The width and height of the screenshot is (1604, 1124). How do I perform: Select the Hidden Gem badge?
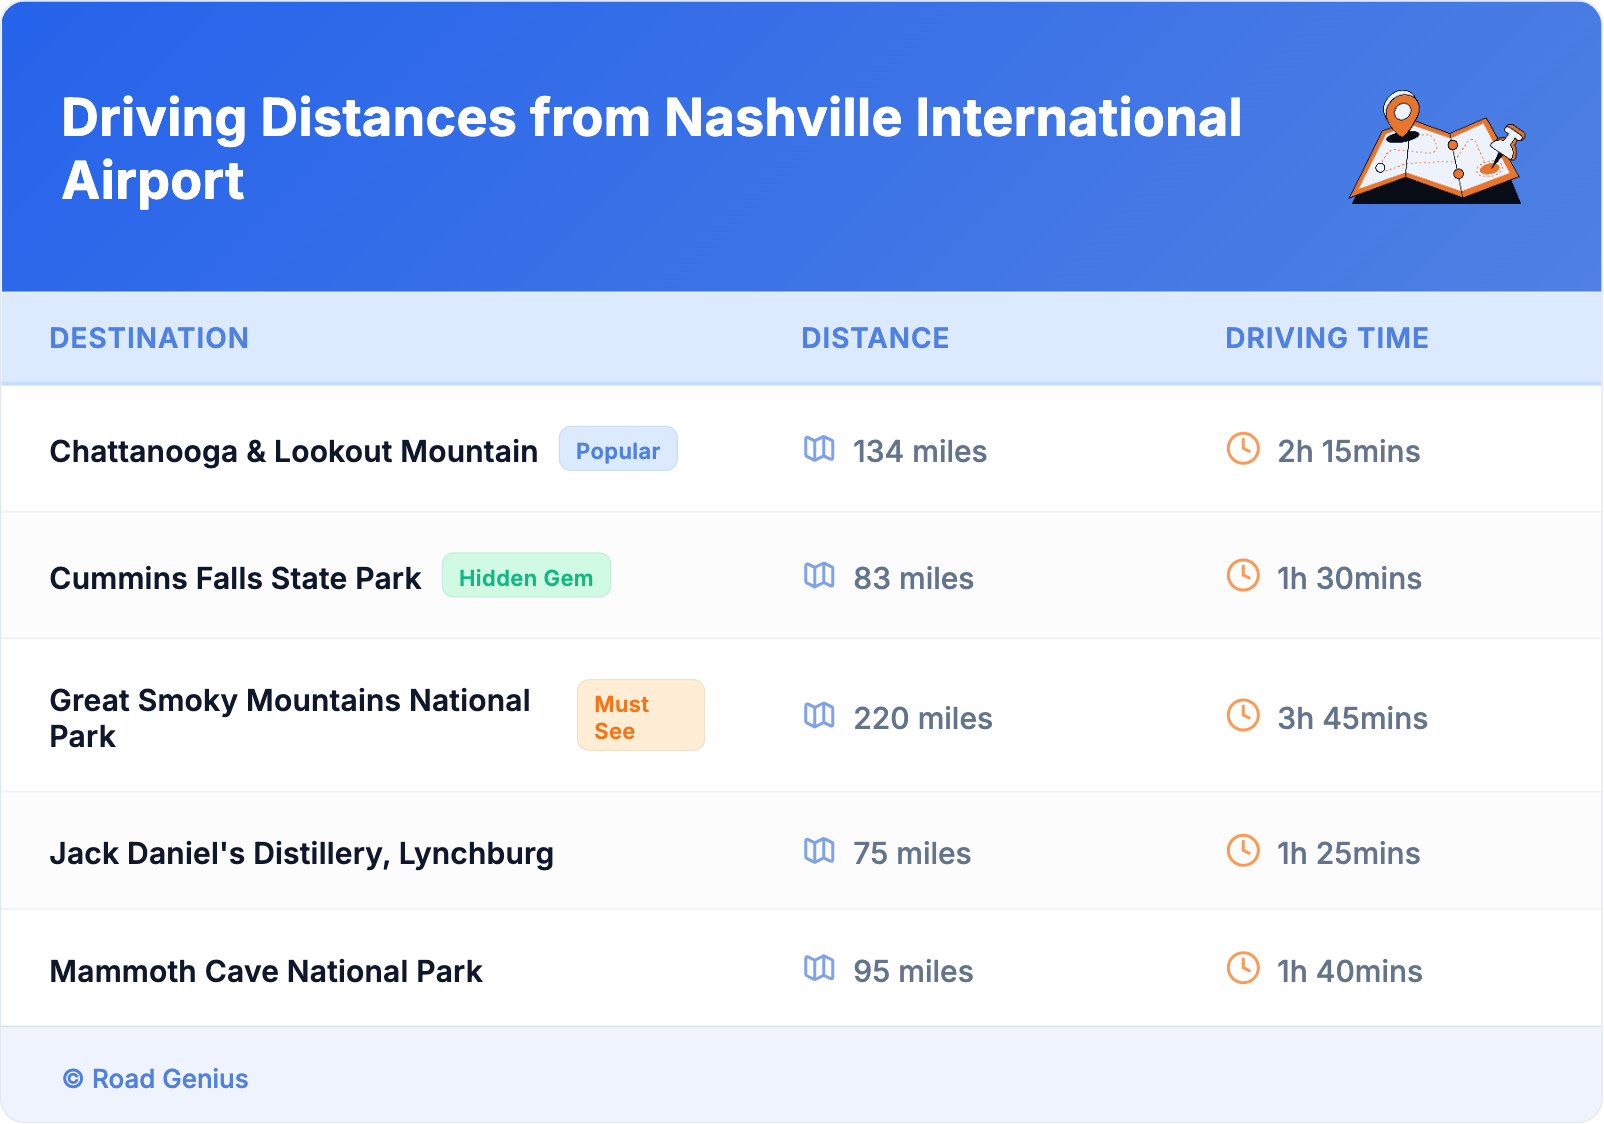(x=526, y=577)
